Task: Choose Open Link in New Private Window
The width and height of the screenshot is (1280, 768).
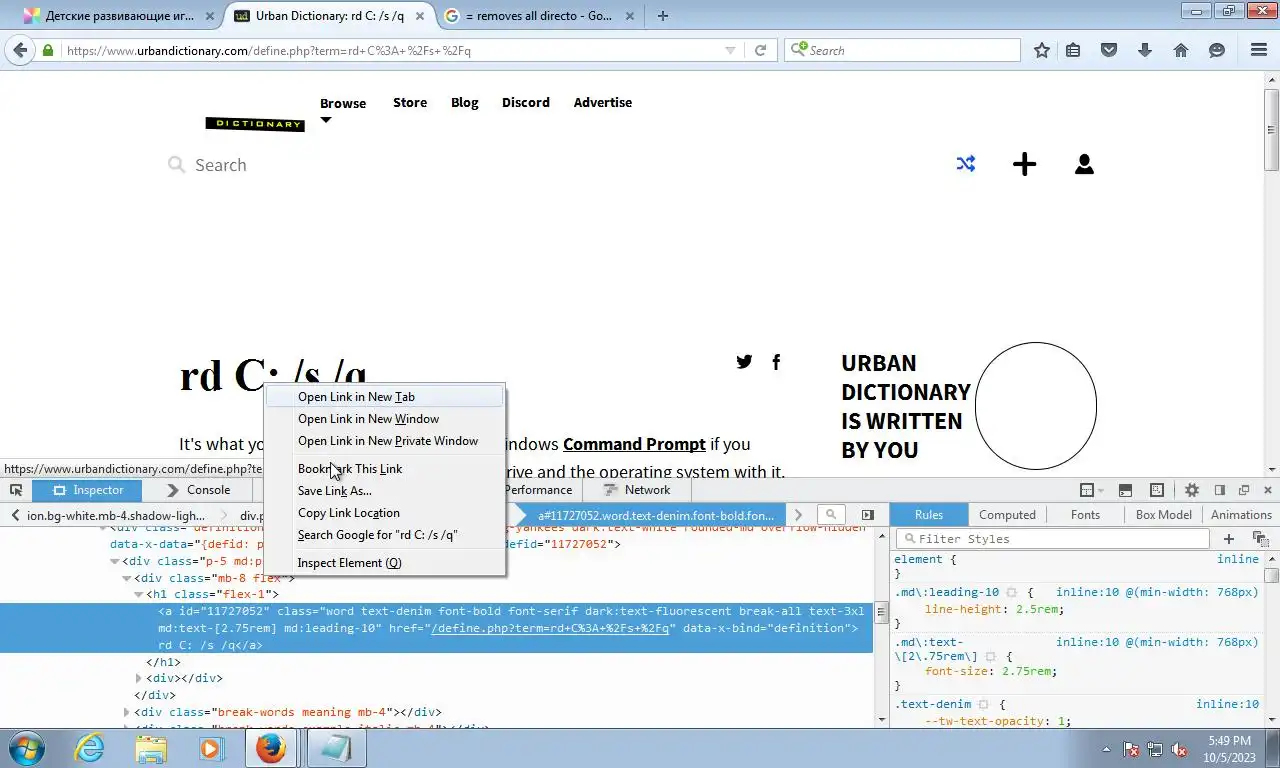Action: point(385,441)
